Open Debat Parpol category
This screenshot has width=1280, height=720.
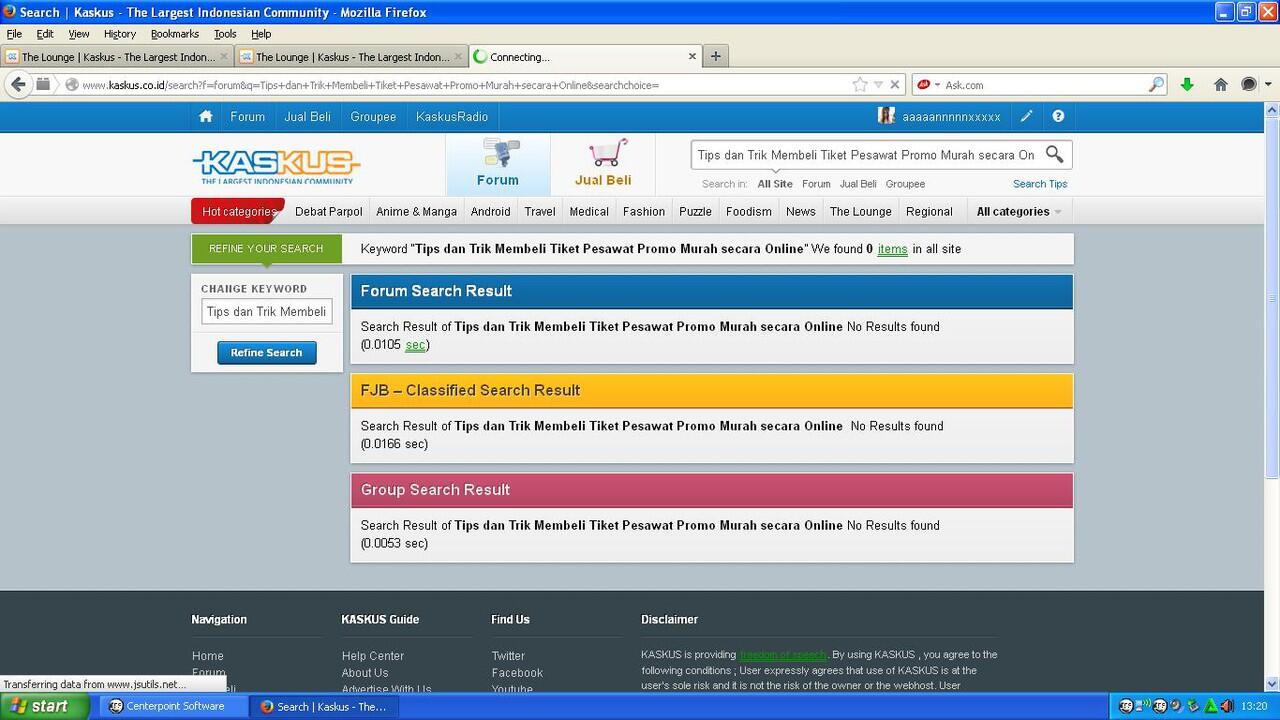coord(328,211)
